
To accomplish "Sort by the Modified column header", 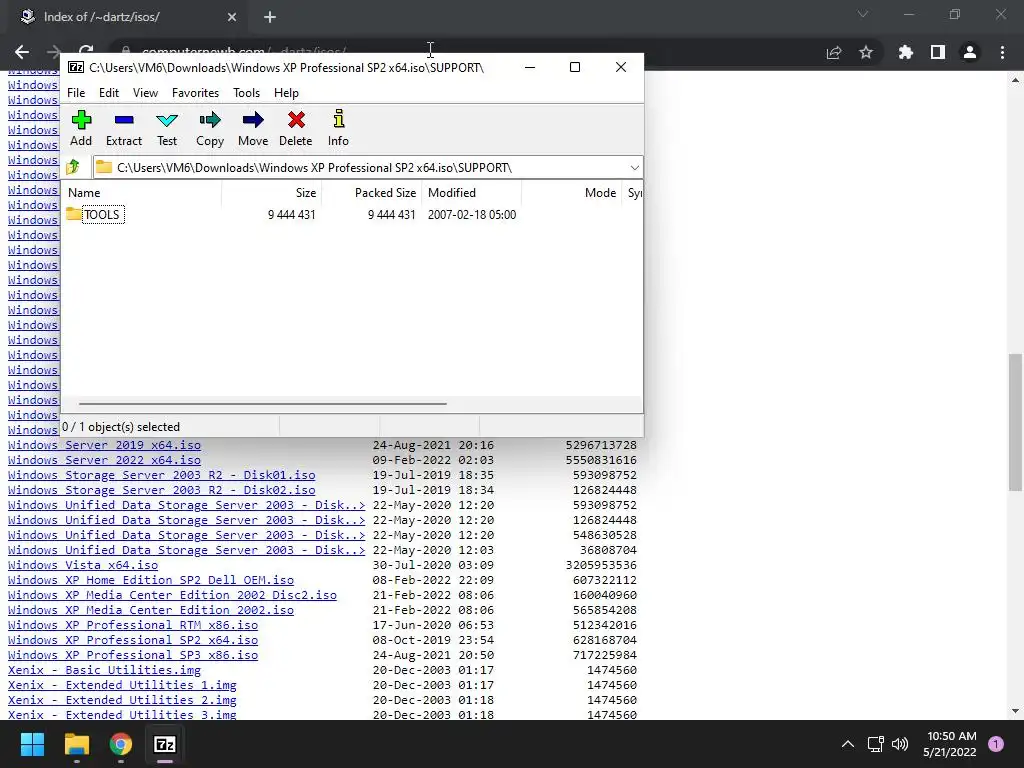I will pyautogui.click(x=471, y=193).
